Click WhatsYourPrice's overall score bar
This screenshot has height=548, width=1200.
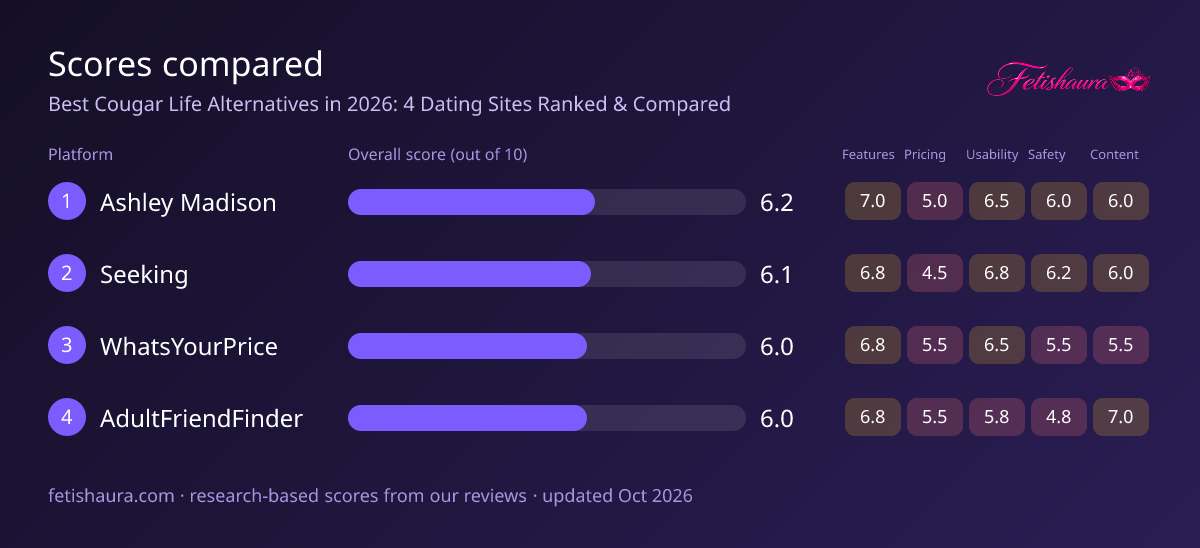(546, 345)
